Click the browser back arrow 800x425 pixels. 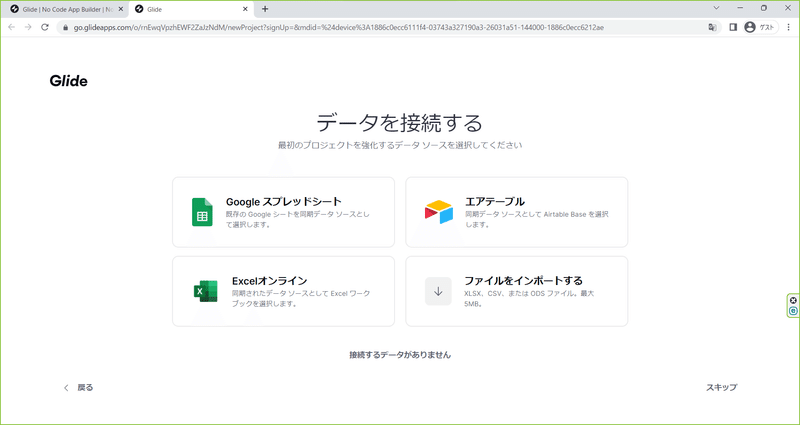12,27
